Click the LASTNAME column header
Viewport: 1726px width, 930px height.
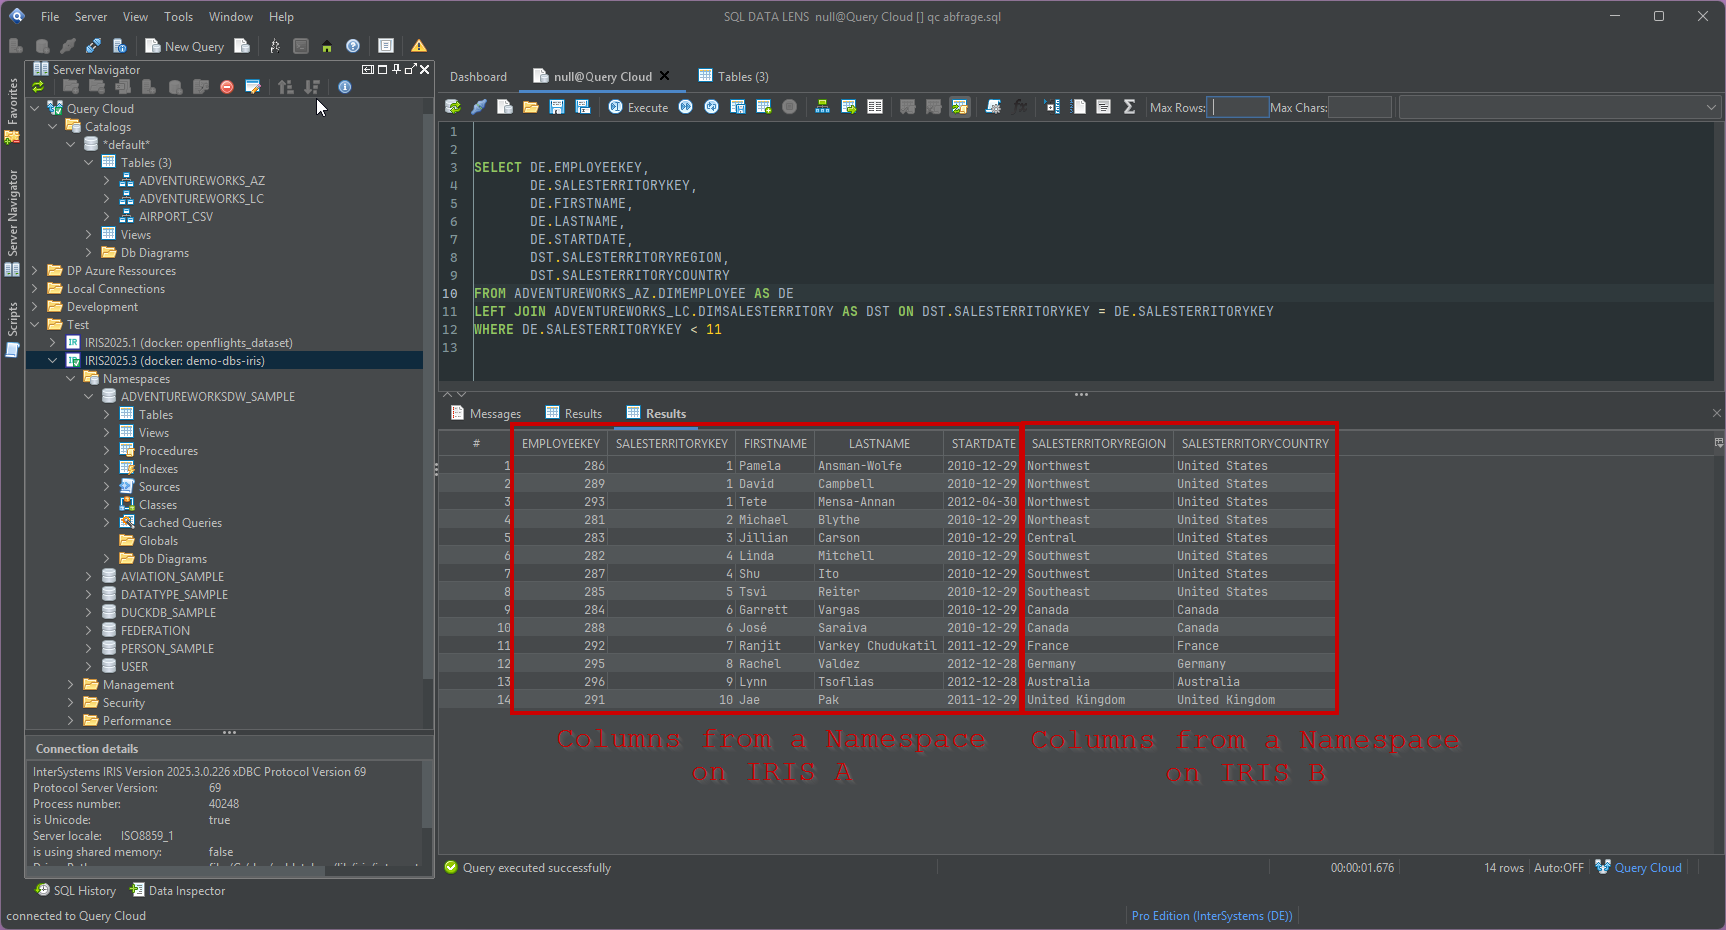(x=879, y=444)
